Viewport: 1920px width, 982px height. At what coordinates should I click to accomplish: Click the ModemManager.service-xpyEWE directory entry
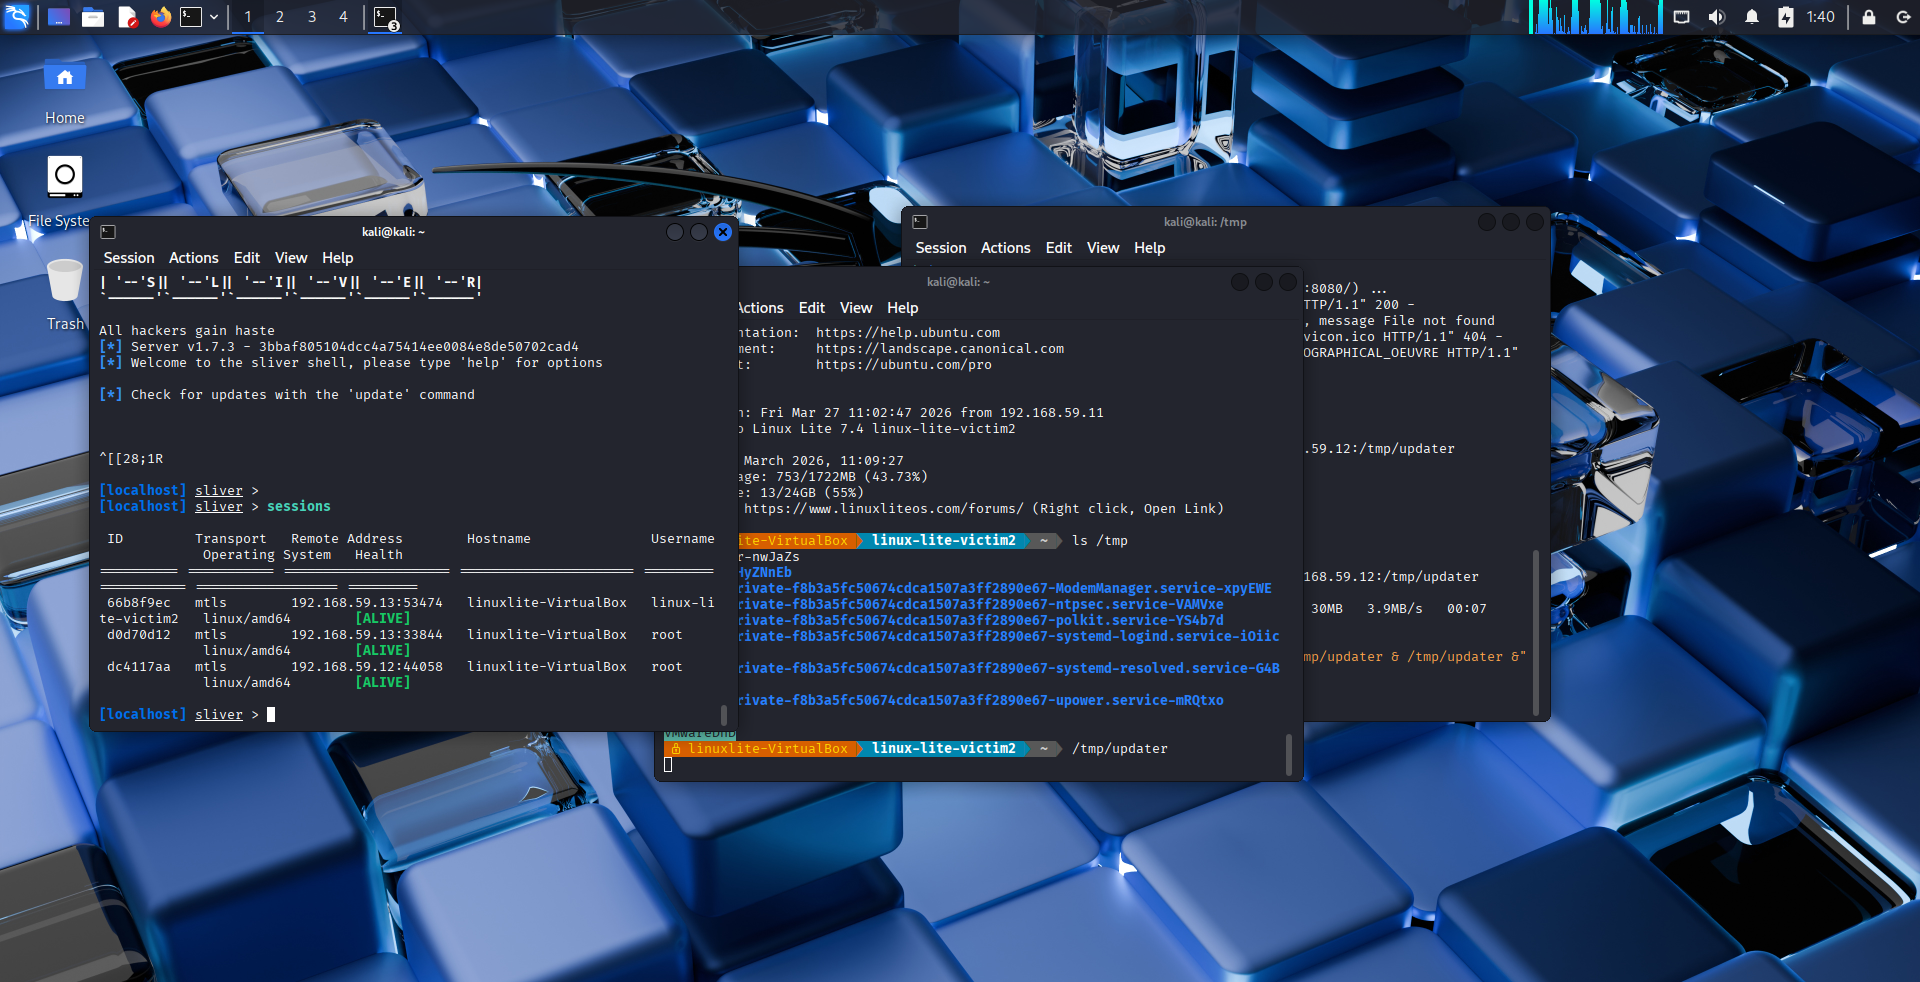point(1005,589)
